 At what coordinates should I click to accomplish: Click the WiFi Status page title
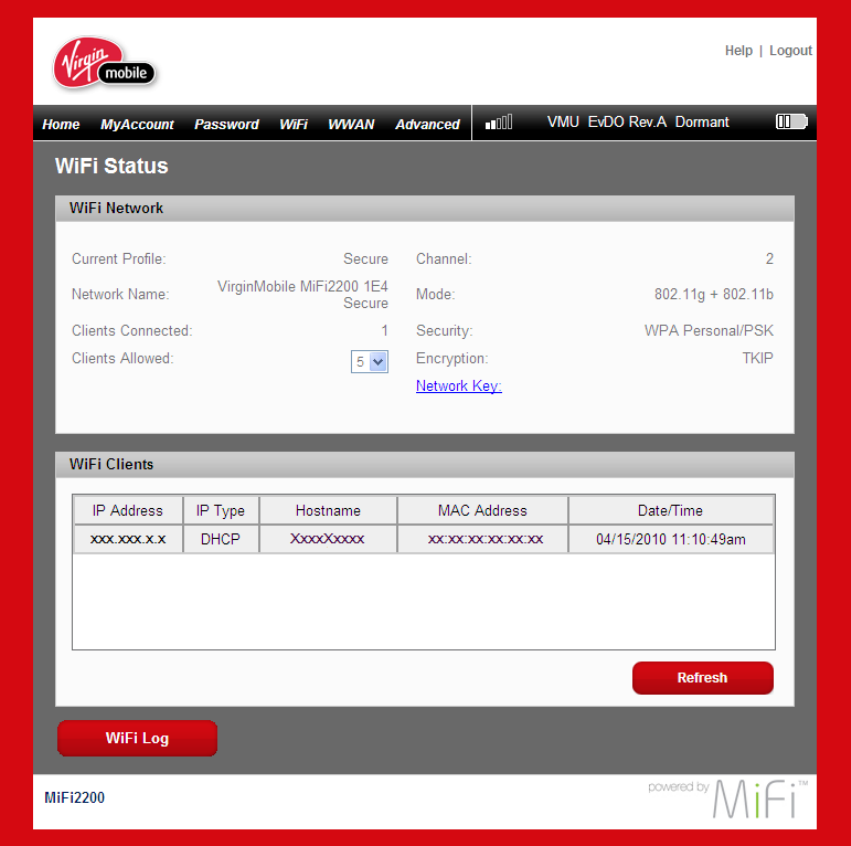(111, 166)
